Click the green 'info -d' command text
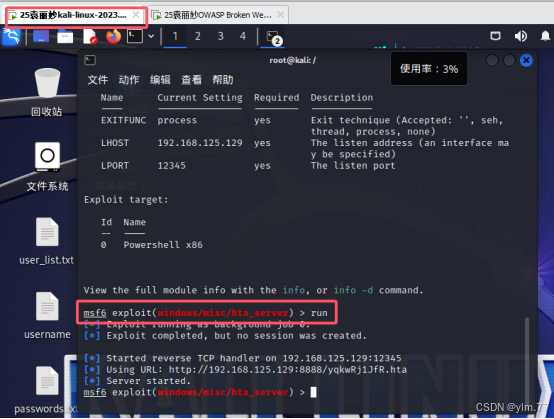The width and height of the screenshot is (554, 419). tap(353, 290)
